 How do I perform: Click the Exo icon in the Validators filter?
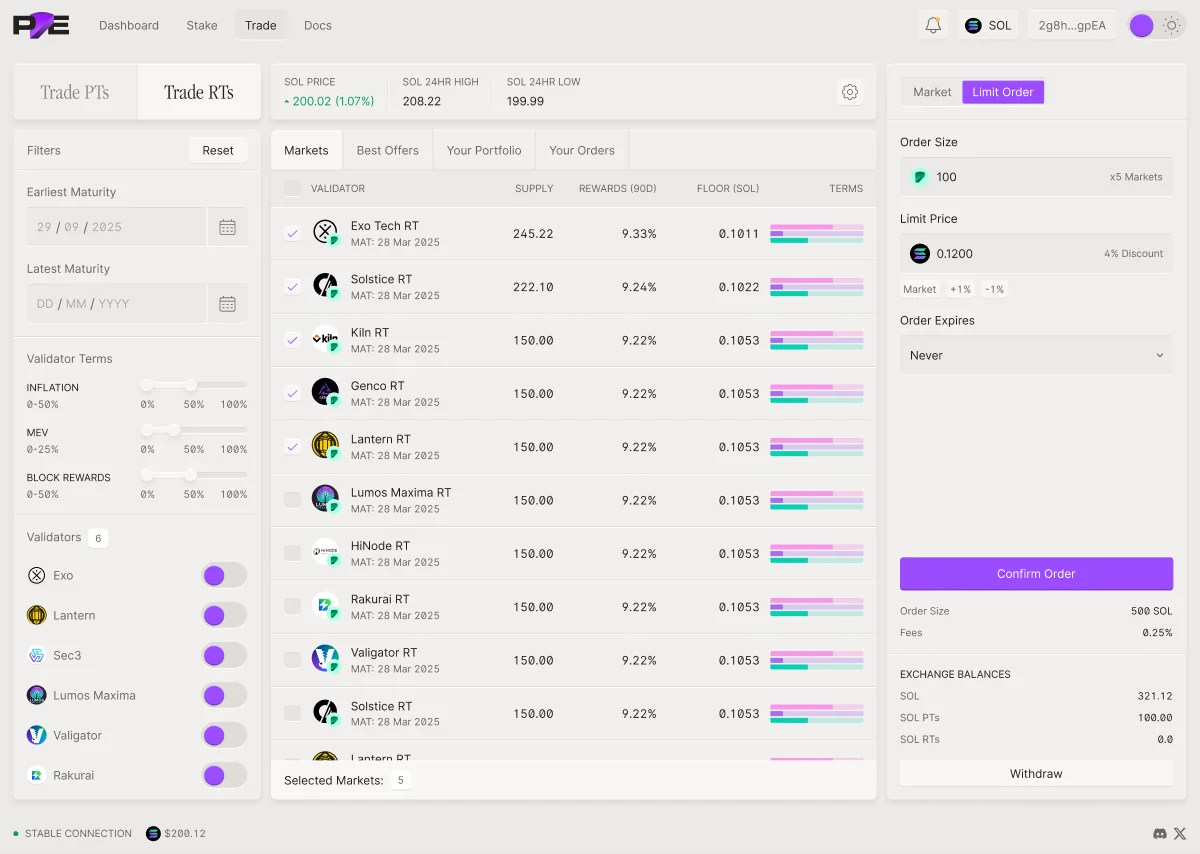coord(37,575)
